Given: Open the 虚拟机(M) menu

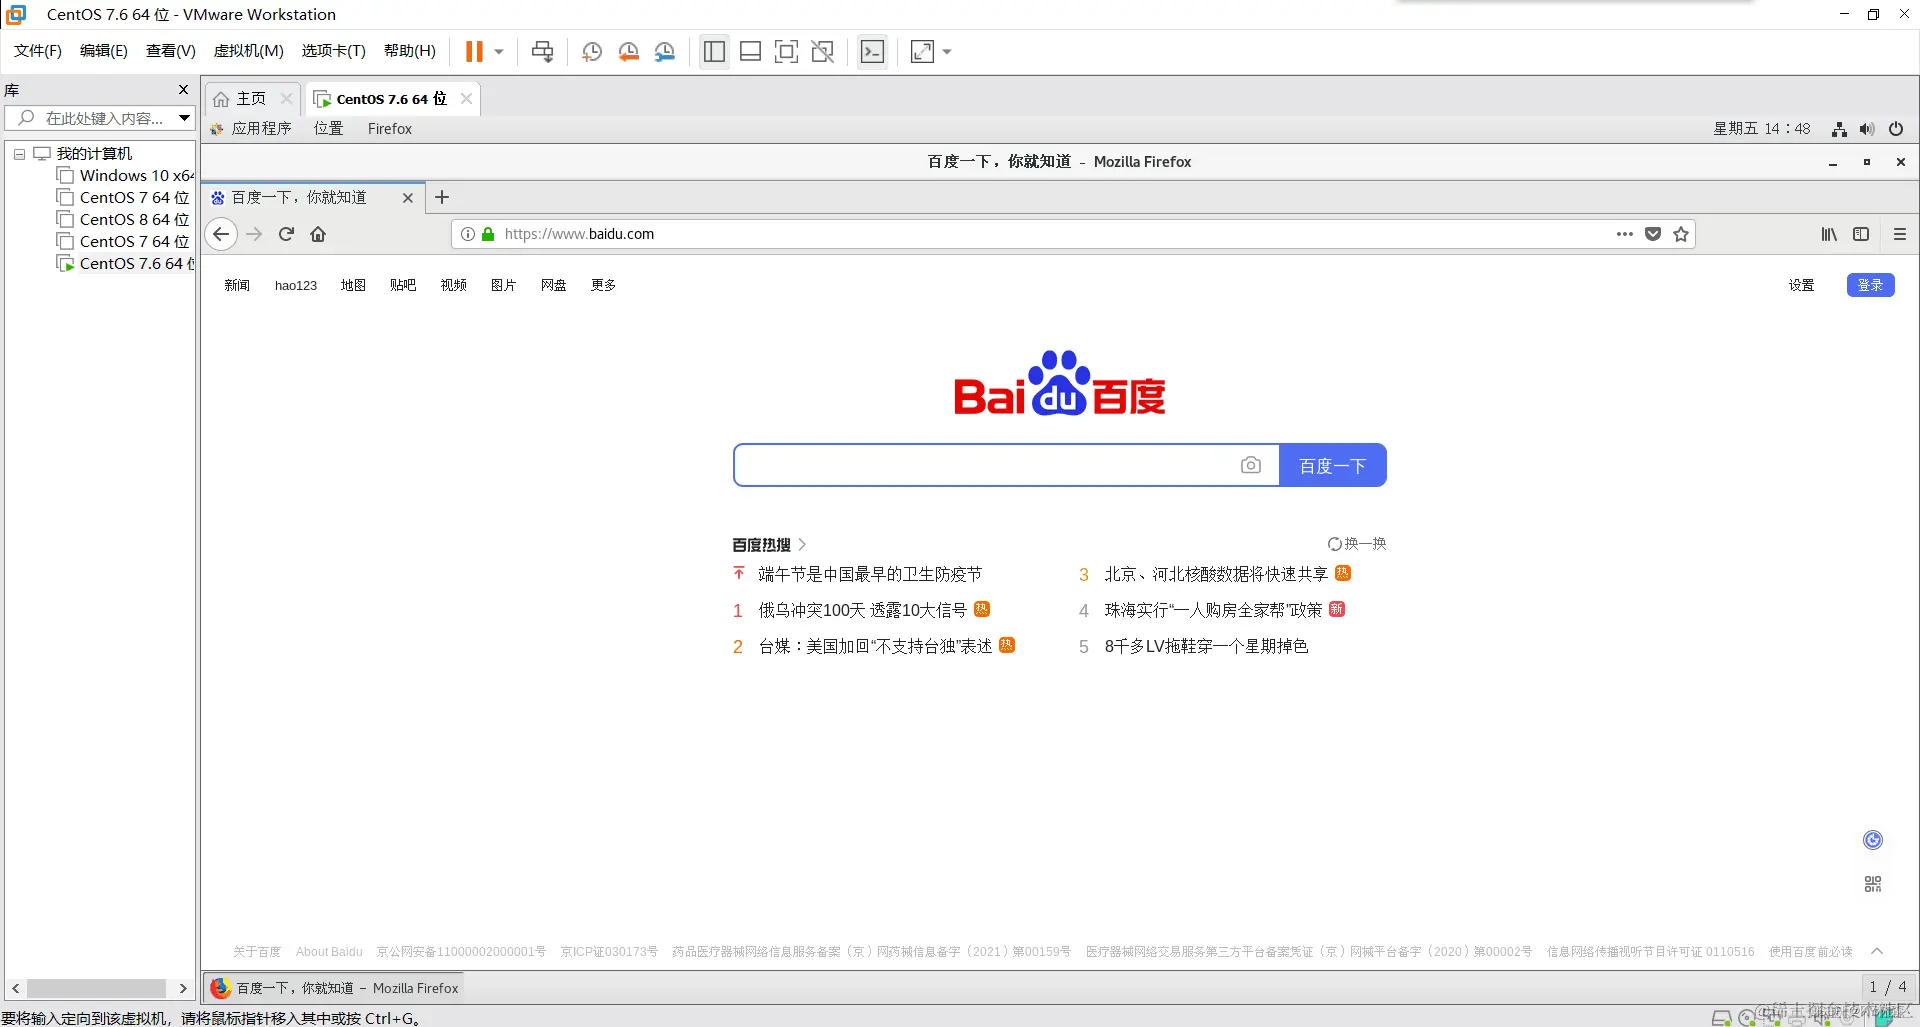Looking at the screenshot, I should click(249, 51).
